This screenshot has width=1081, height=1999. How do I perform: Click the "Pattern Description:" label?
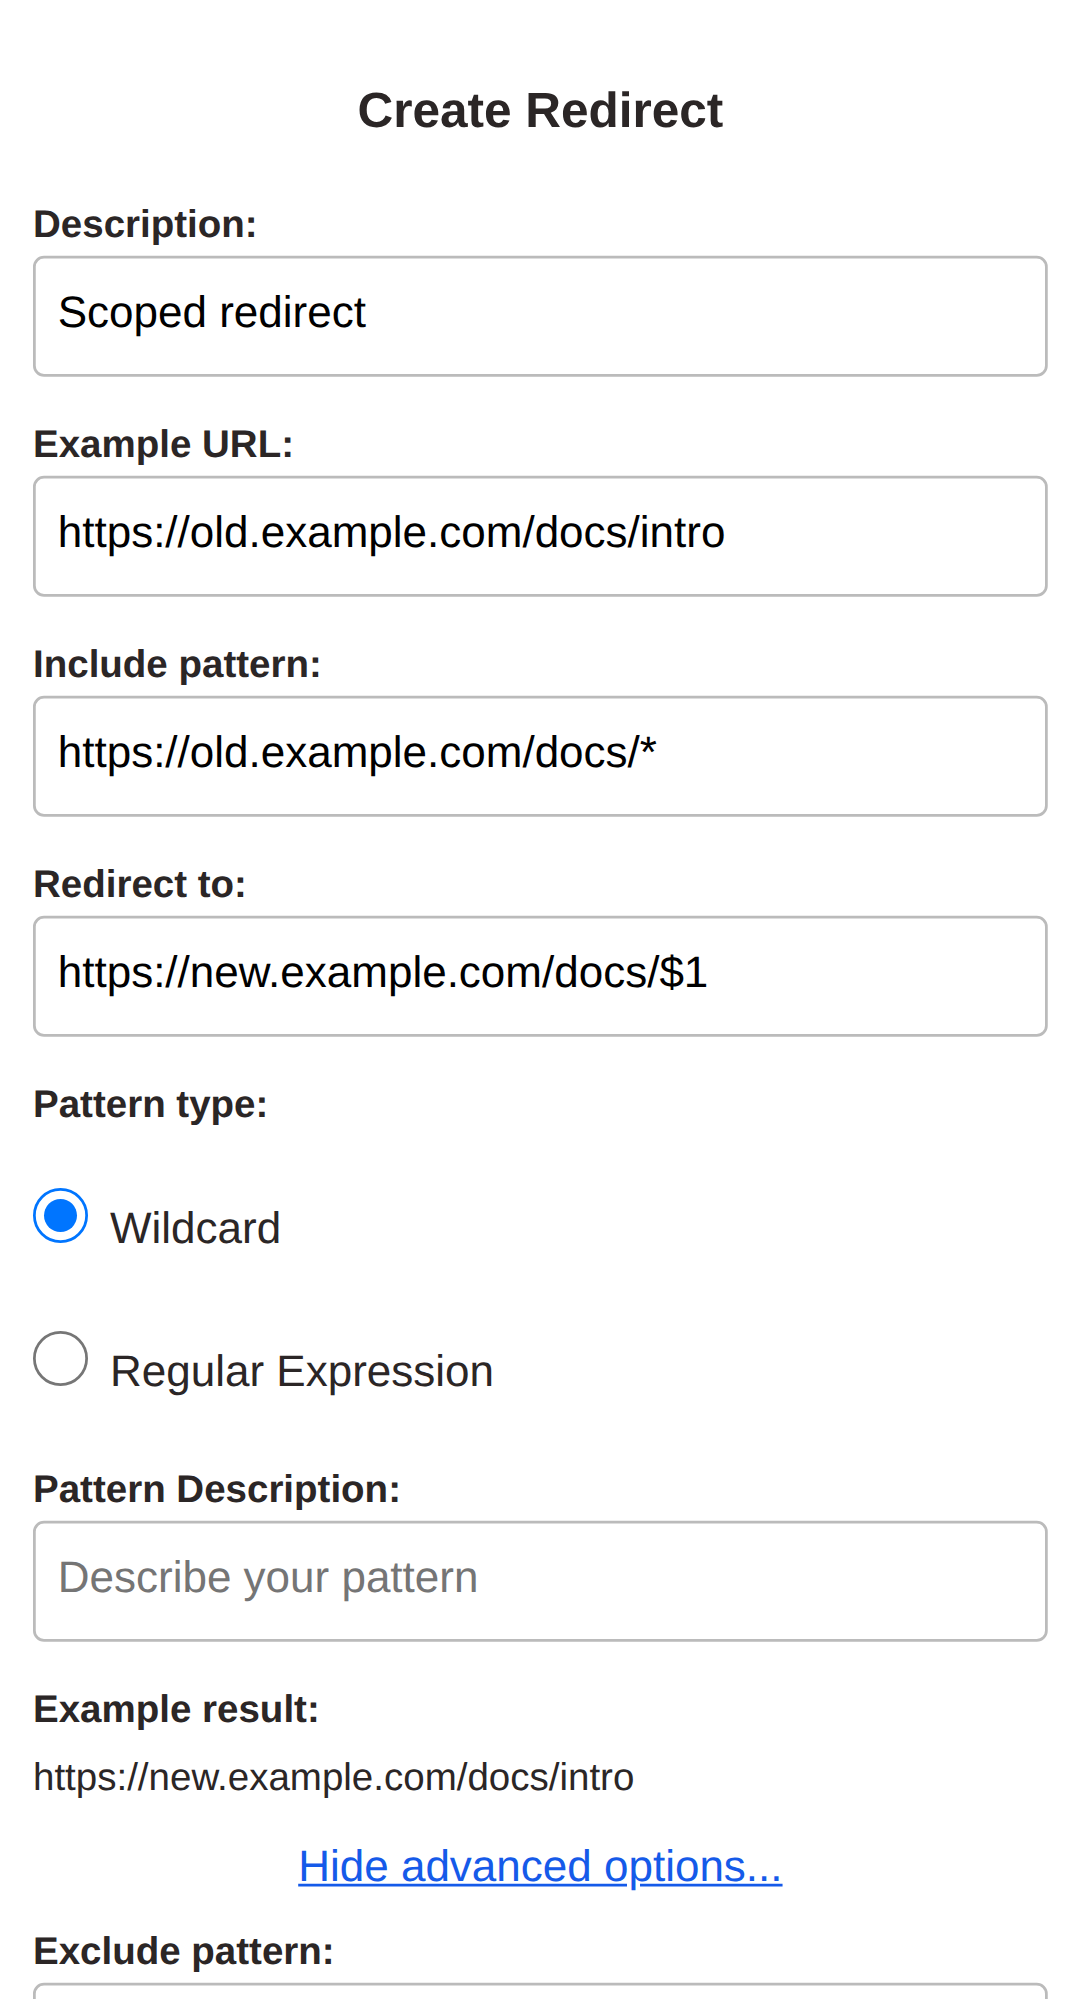(216, 1489)
